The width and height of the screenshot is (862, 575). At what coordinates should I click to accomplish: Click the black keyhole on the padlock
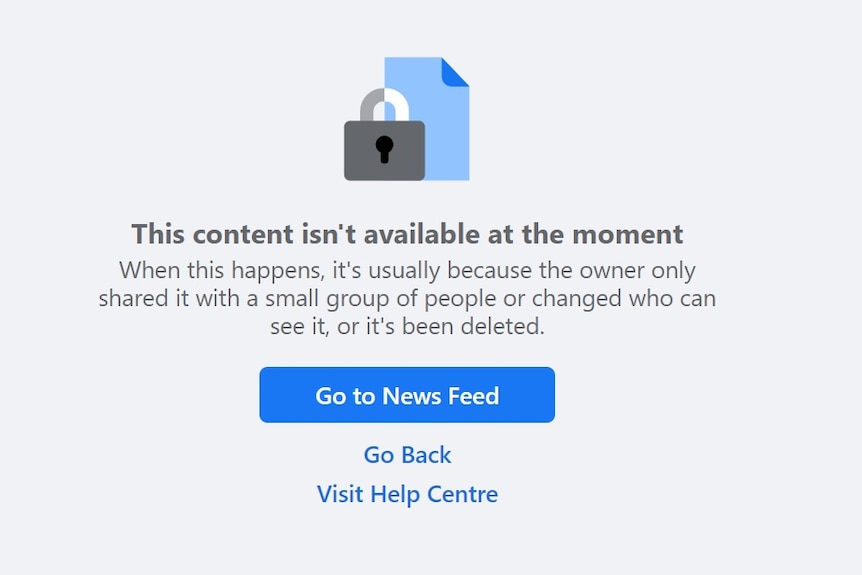[x=384, y=149]
